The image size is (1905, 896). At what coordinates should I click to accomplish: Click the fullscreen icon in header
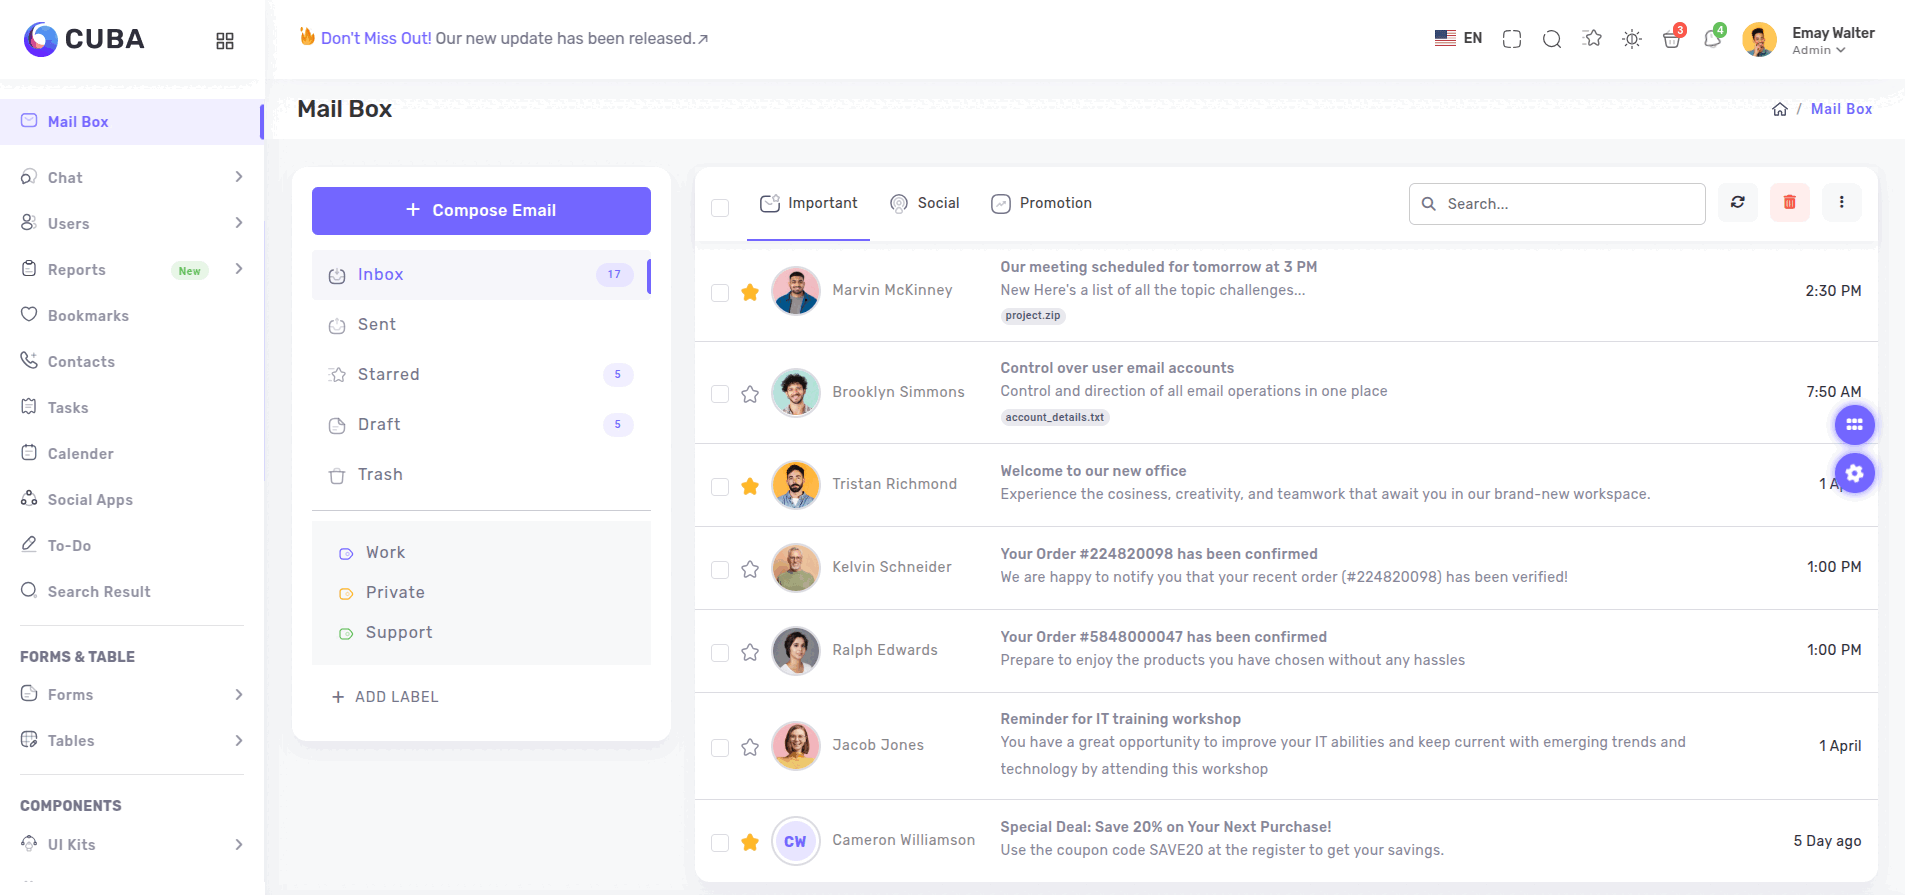pos(1511,39)
